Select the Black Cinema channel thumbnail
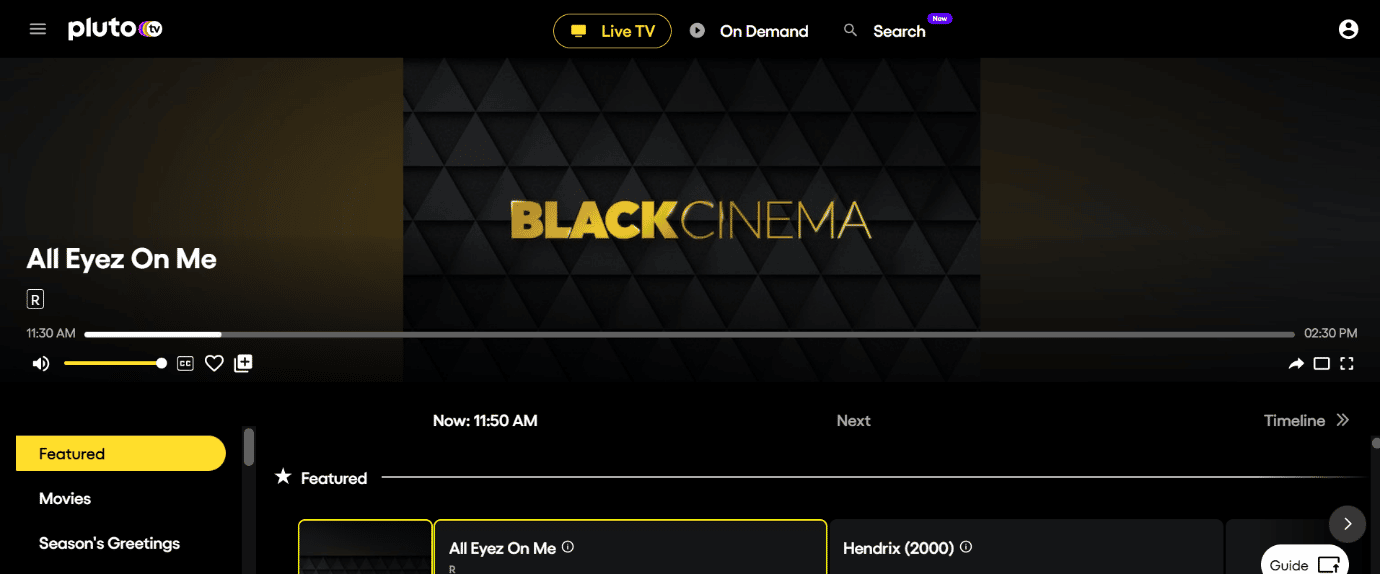The width and height of the screenshot is (1380, 574). point(365,547)
